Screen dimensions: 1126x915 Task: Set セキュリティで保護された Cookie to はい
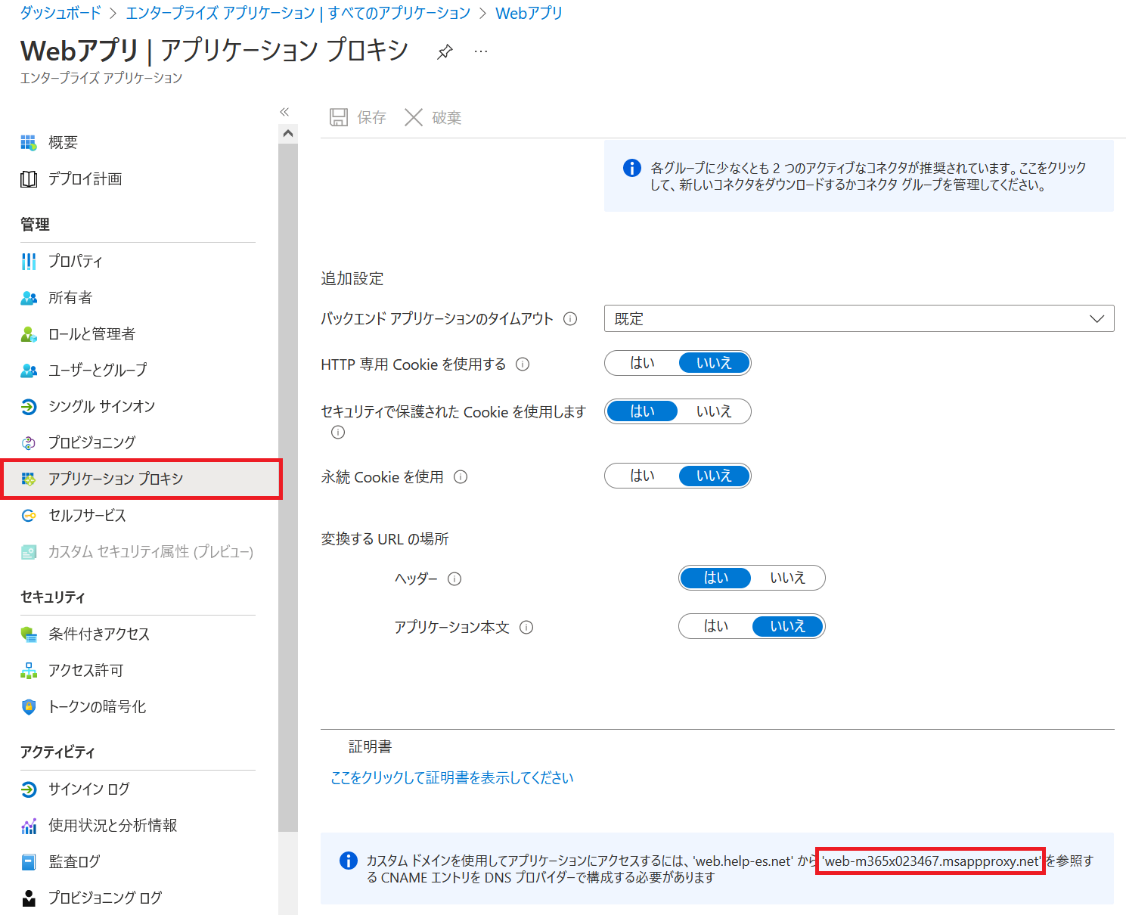[642, 412]
